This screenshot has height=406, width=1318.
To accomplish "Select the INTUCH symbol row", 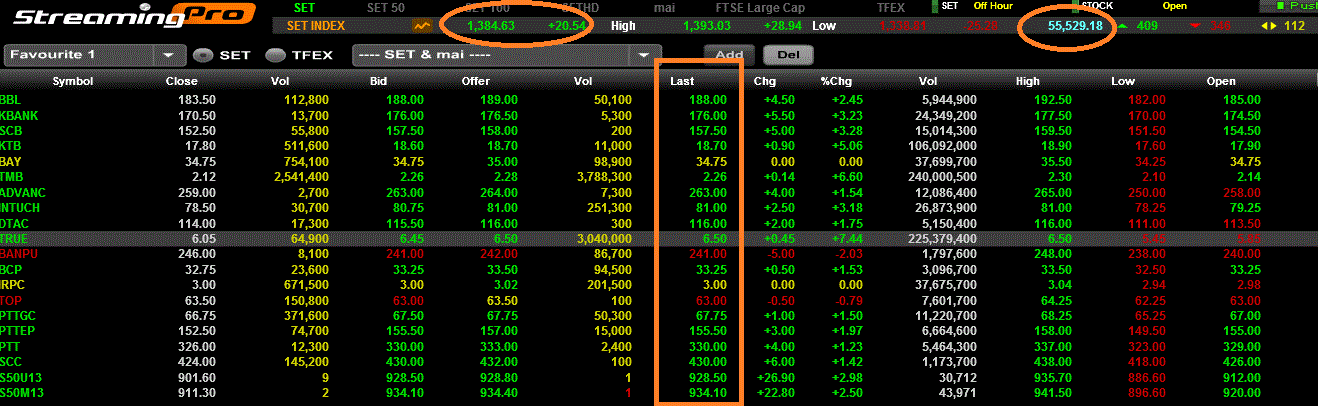I will (x=659, y=207).
